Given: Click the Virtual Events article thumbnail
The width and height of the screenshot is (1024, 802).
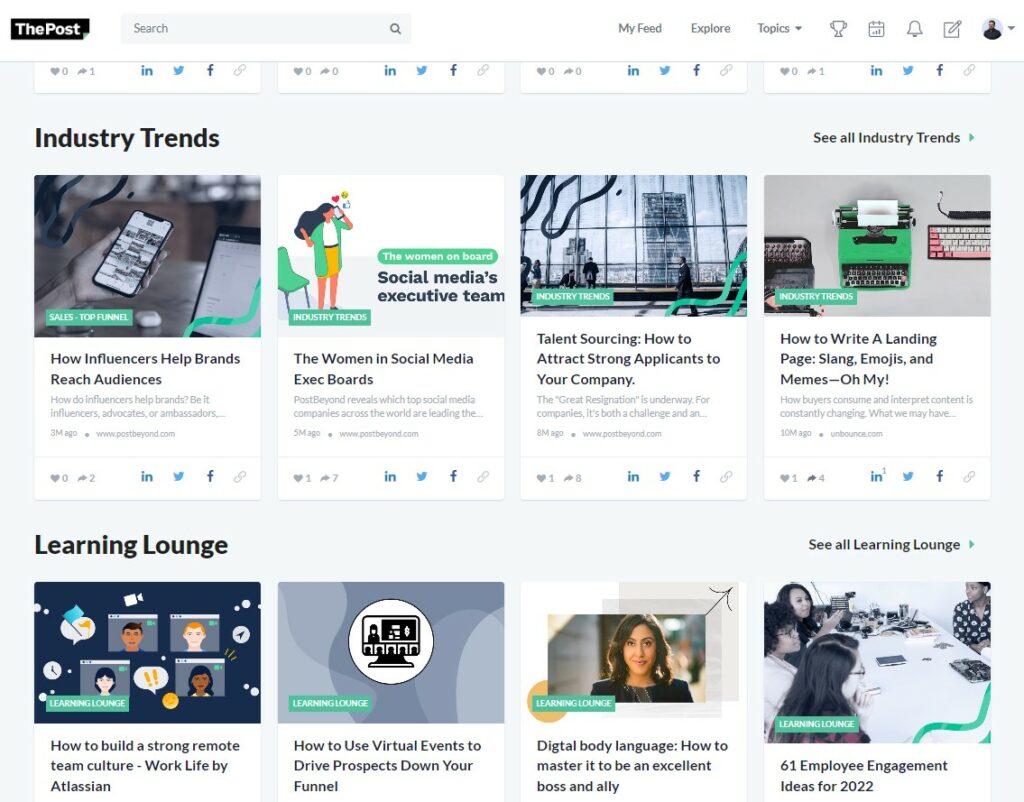Looking at the screenshot, I should point(390,651).
